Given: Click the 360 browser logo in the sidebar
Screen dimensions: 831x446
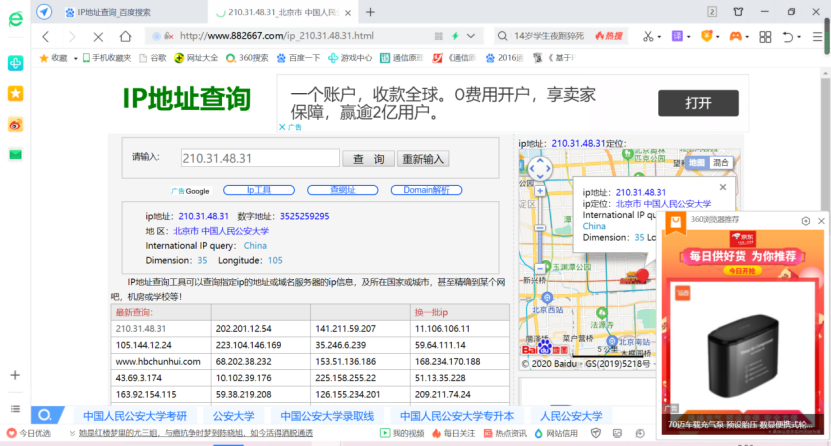Looking at the screenshot, I should click(x=15, y=19).
